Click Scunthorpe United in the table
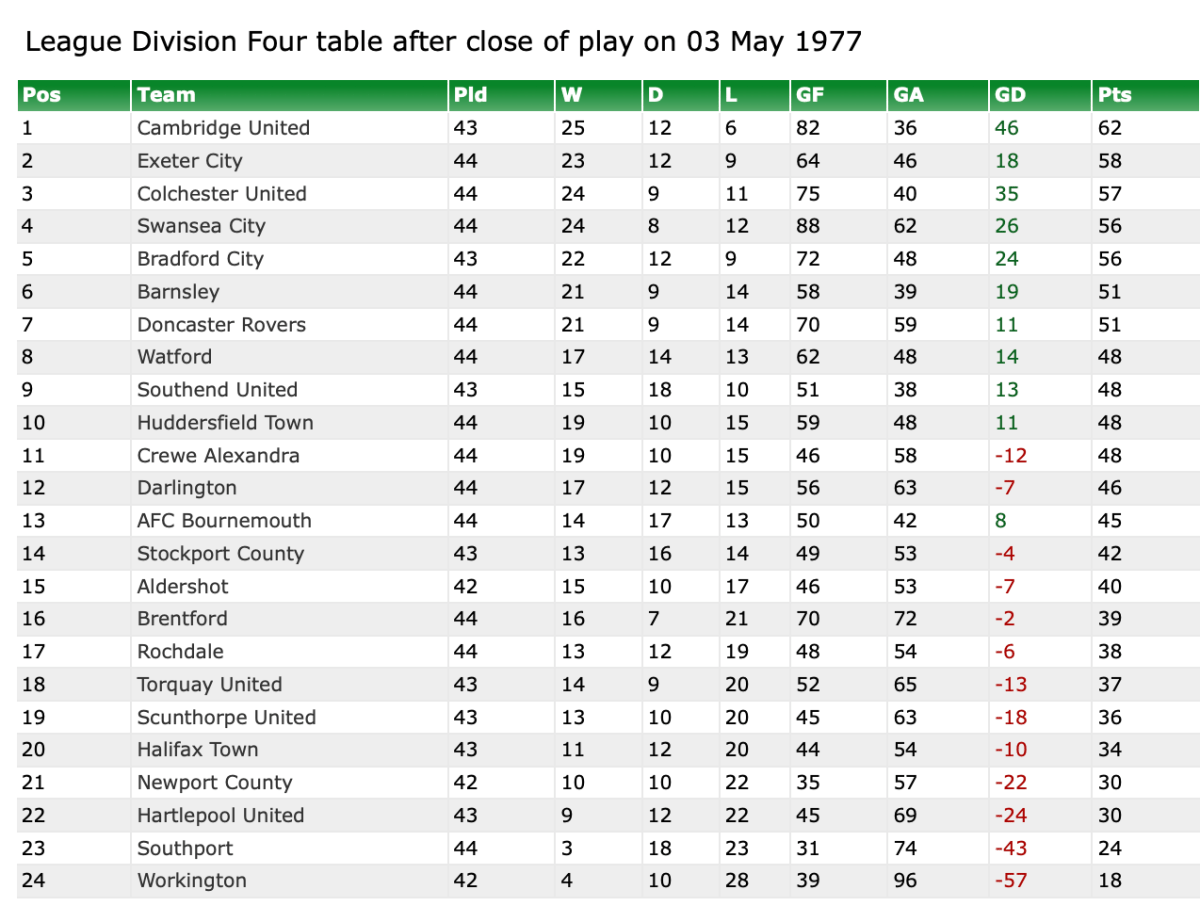Screen dimensions: 1200x906 point(226,717)
